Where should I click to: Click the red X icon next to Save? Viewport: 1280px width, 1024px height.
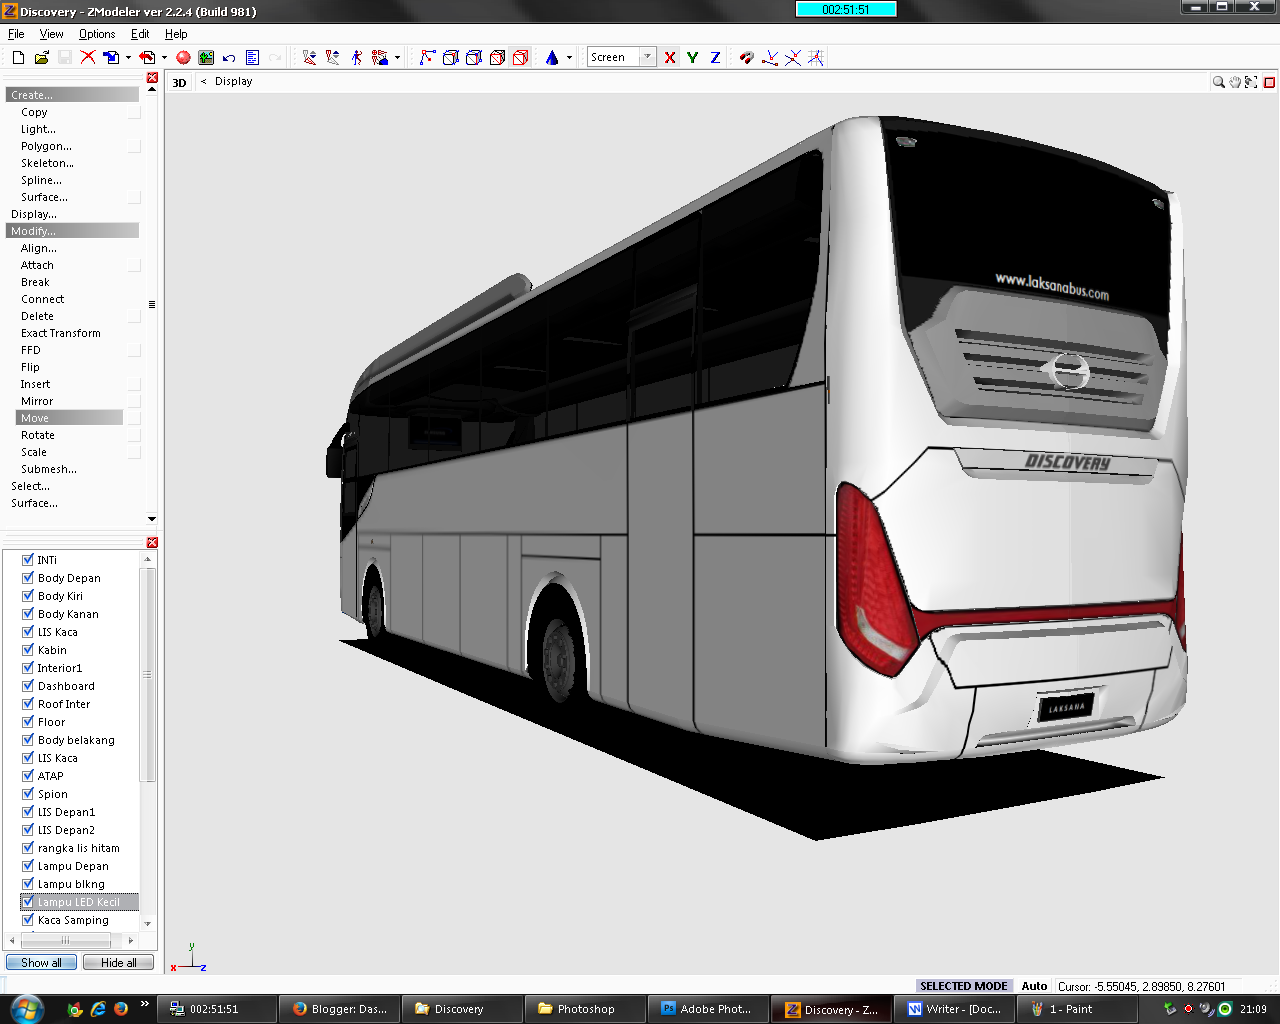[x=88, y=57]
